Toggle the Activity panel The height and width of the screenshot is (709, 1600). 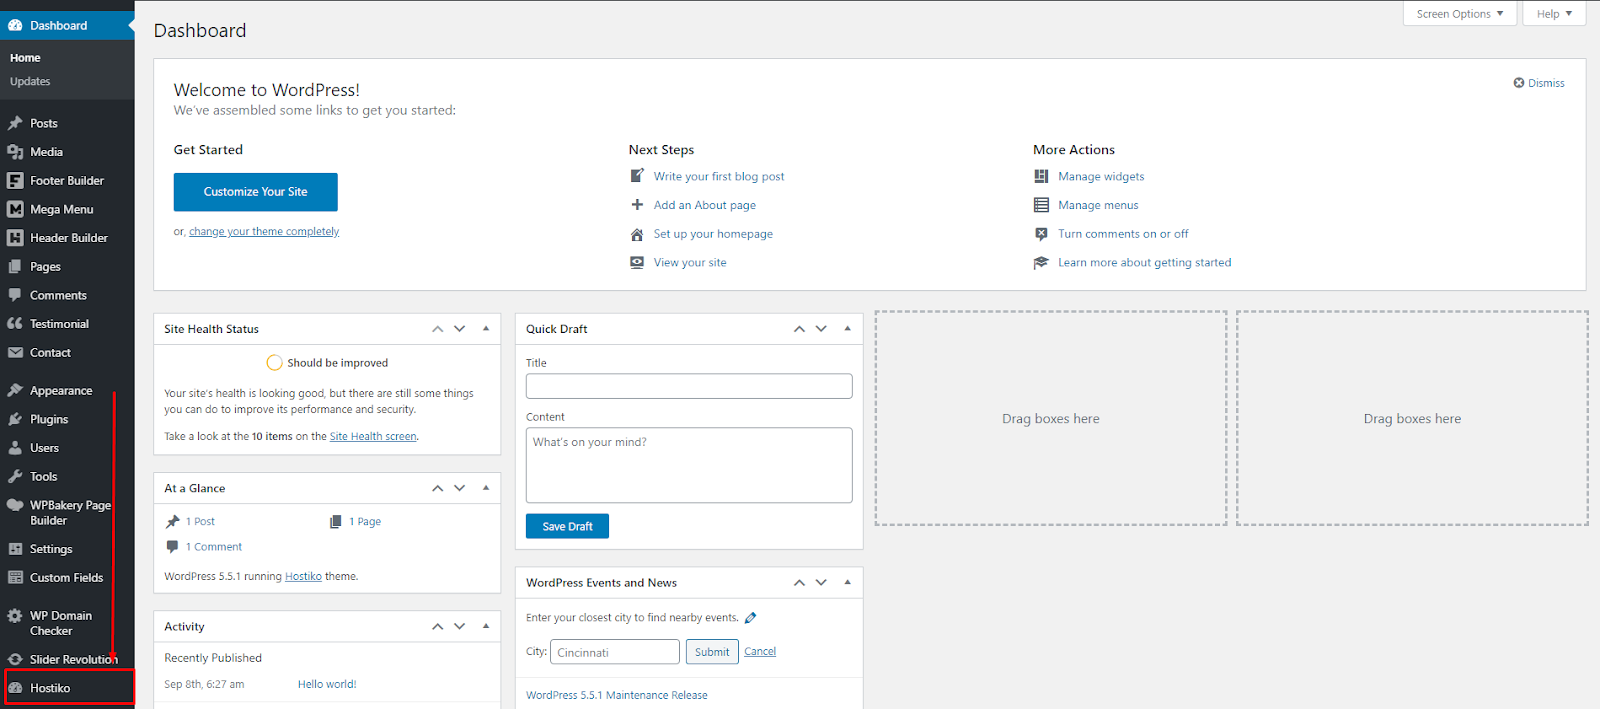click(x=486, y=626)
